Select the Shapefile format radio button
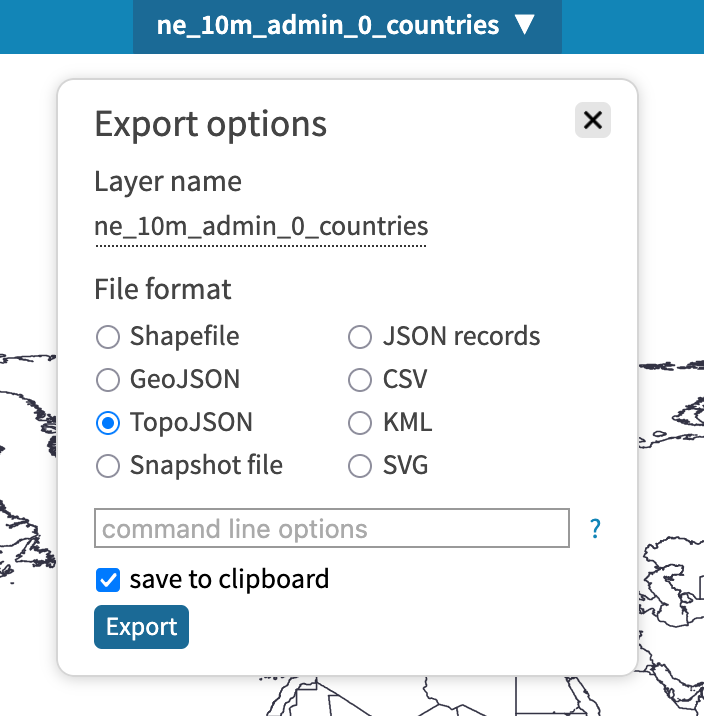Screen dimensions: 704x716 [x=108, y=337]
